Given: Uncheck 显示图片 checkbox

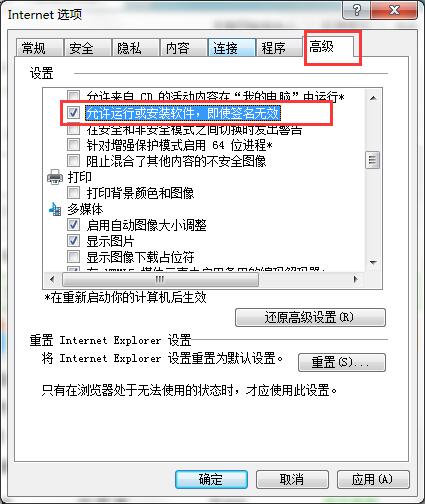Looking at the screenshot, I should 73,241.
